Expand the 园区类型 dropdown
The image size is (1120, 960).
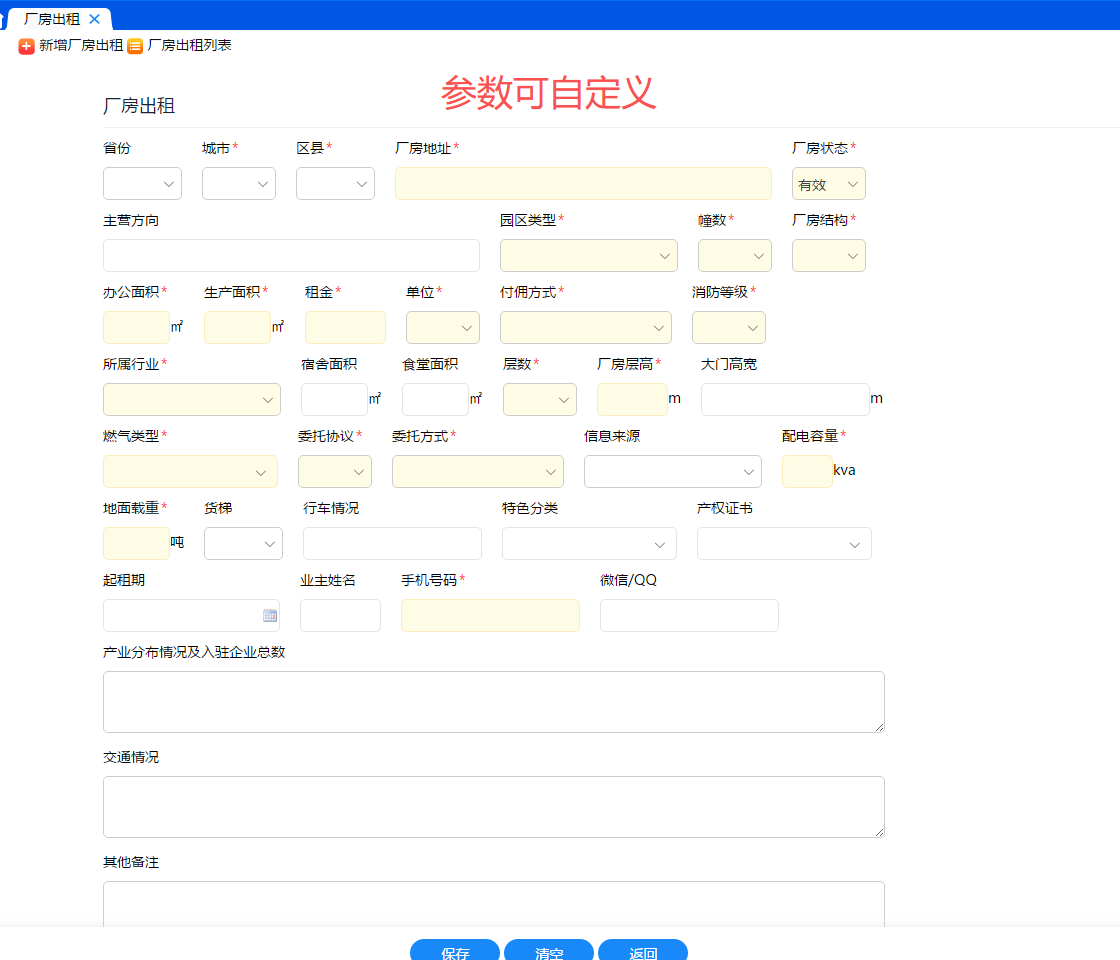(x=588, y=256)
